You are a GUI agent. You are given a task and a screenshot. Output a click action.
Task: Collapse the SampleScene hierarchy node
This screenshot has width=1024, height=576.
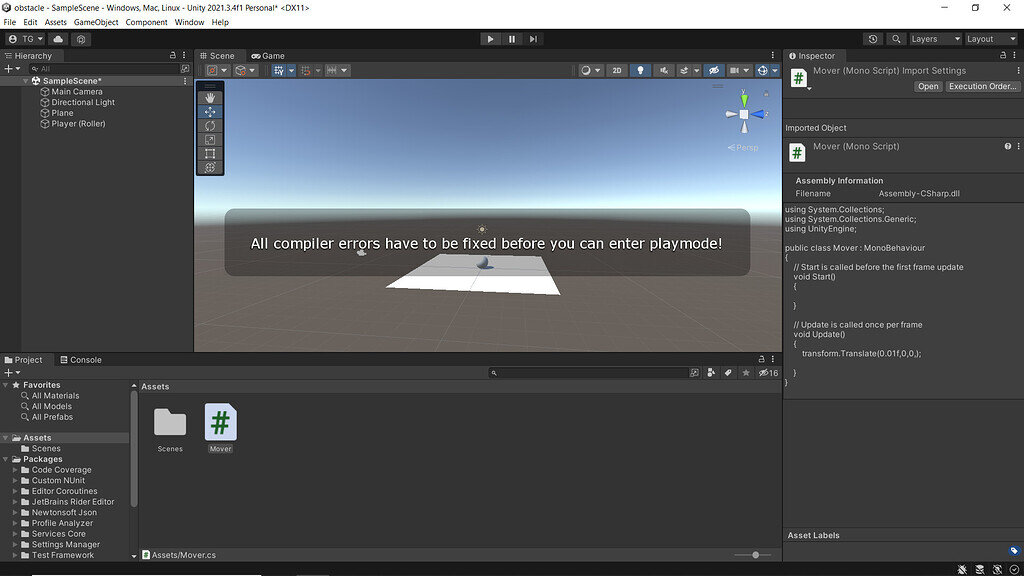(x=26, y=81)
